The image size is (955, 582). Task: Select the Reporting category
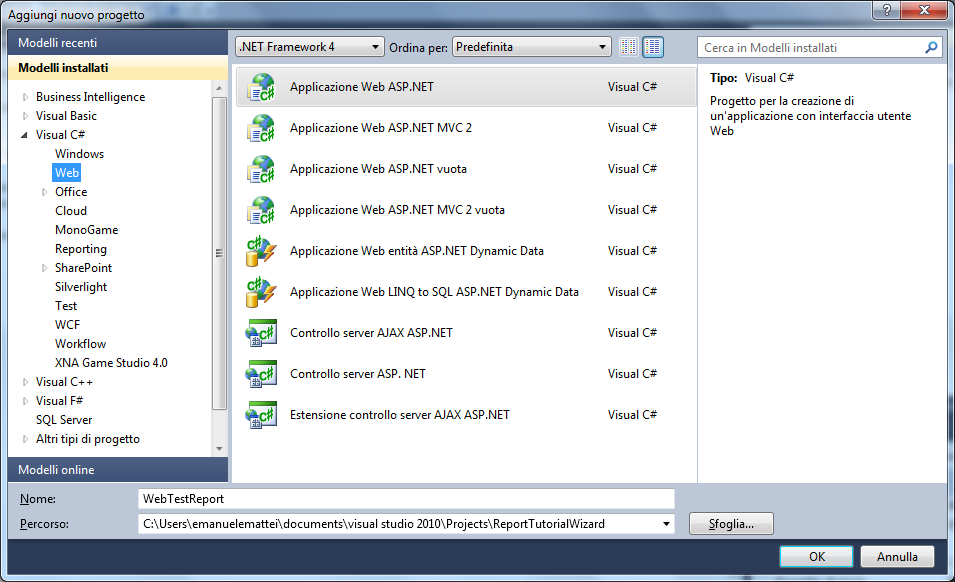coord(80,249)
